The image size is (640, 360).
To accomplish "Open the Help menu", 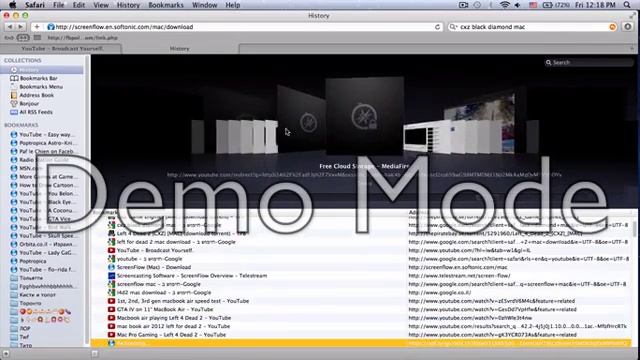I will [233, 5].
